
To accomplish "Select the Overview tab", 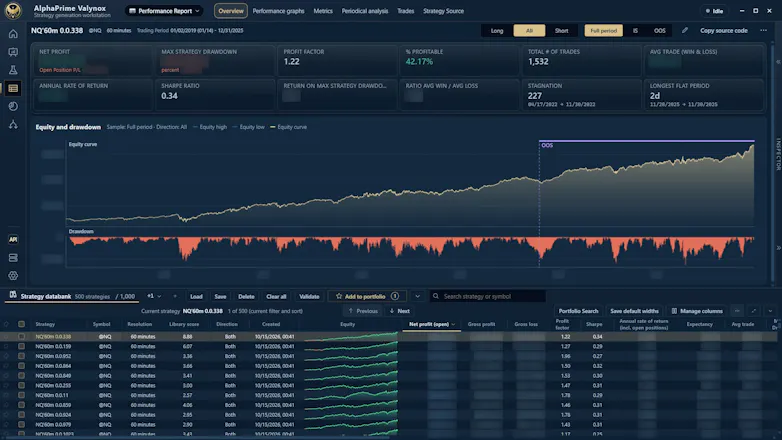I will (x=231, y=11).
